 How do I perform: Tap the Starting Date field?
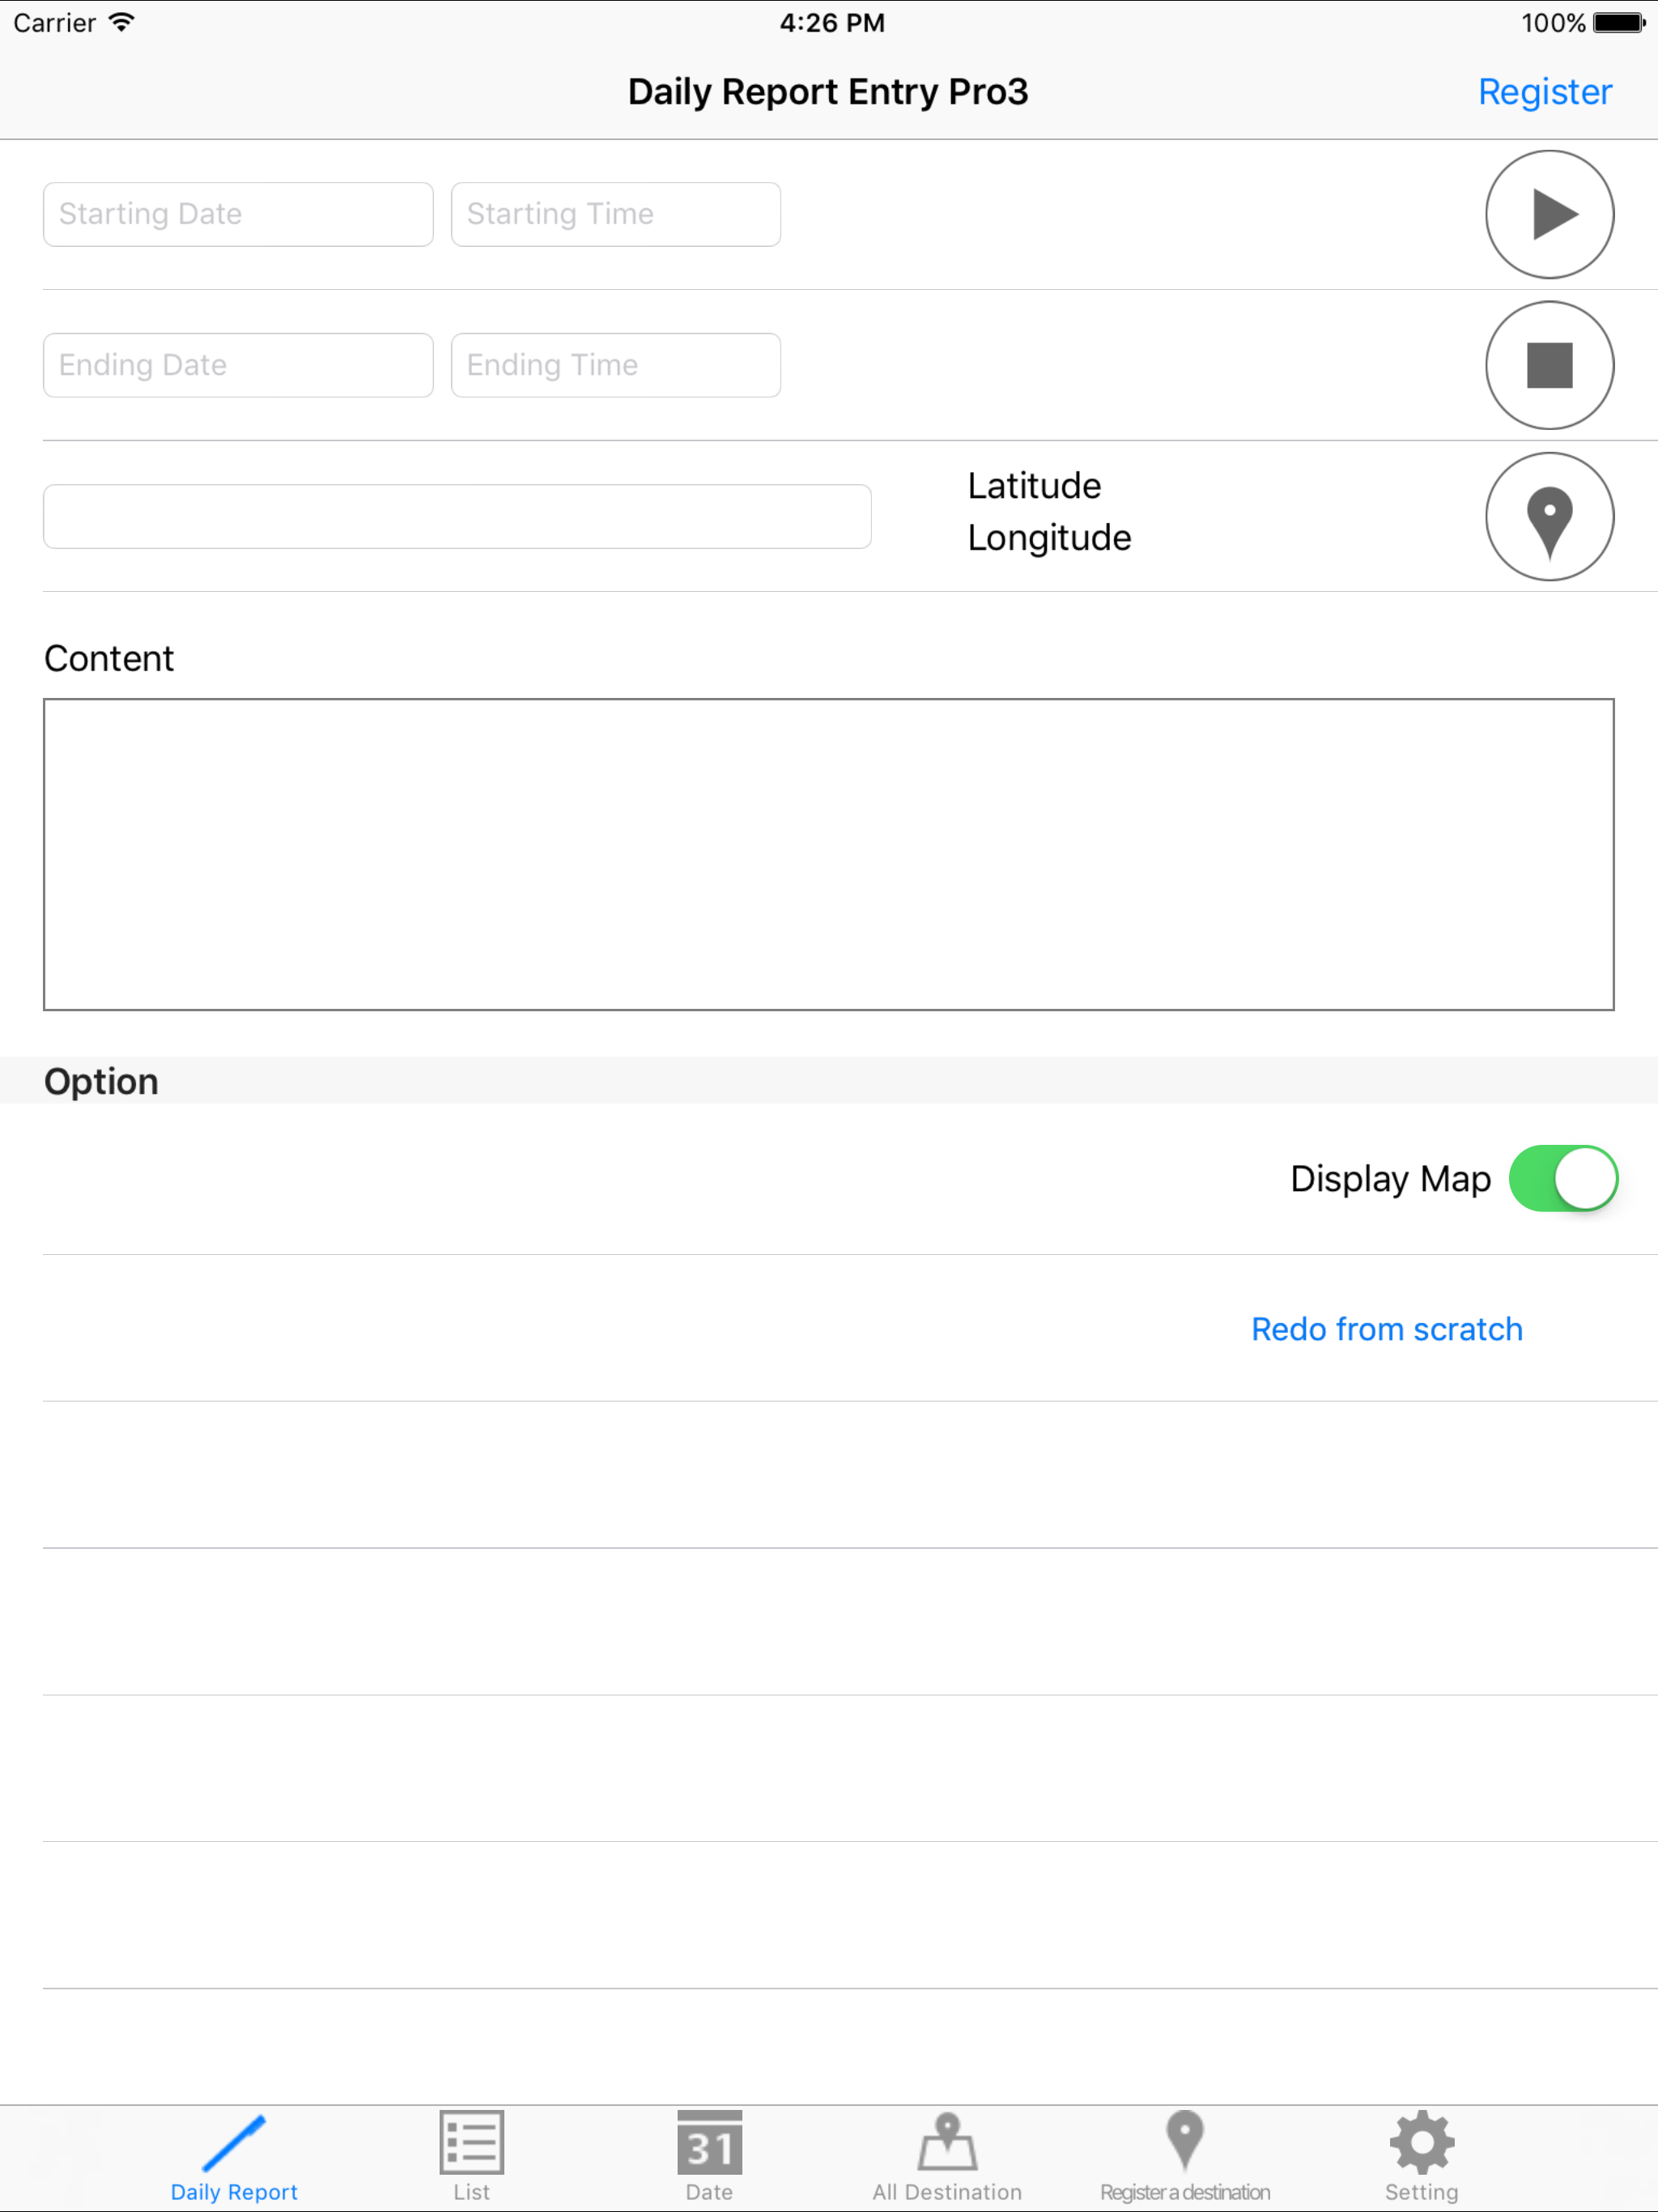coord(237,214)
